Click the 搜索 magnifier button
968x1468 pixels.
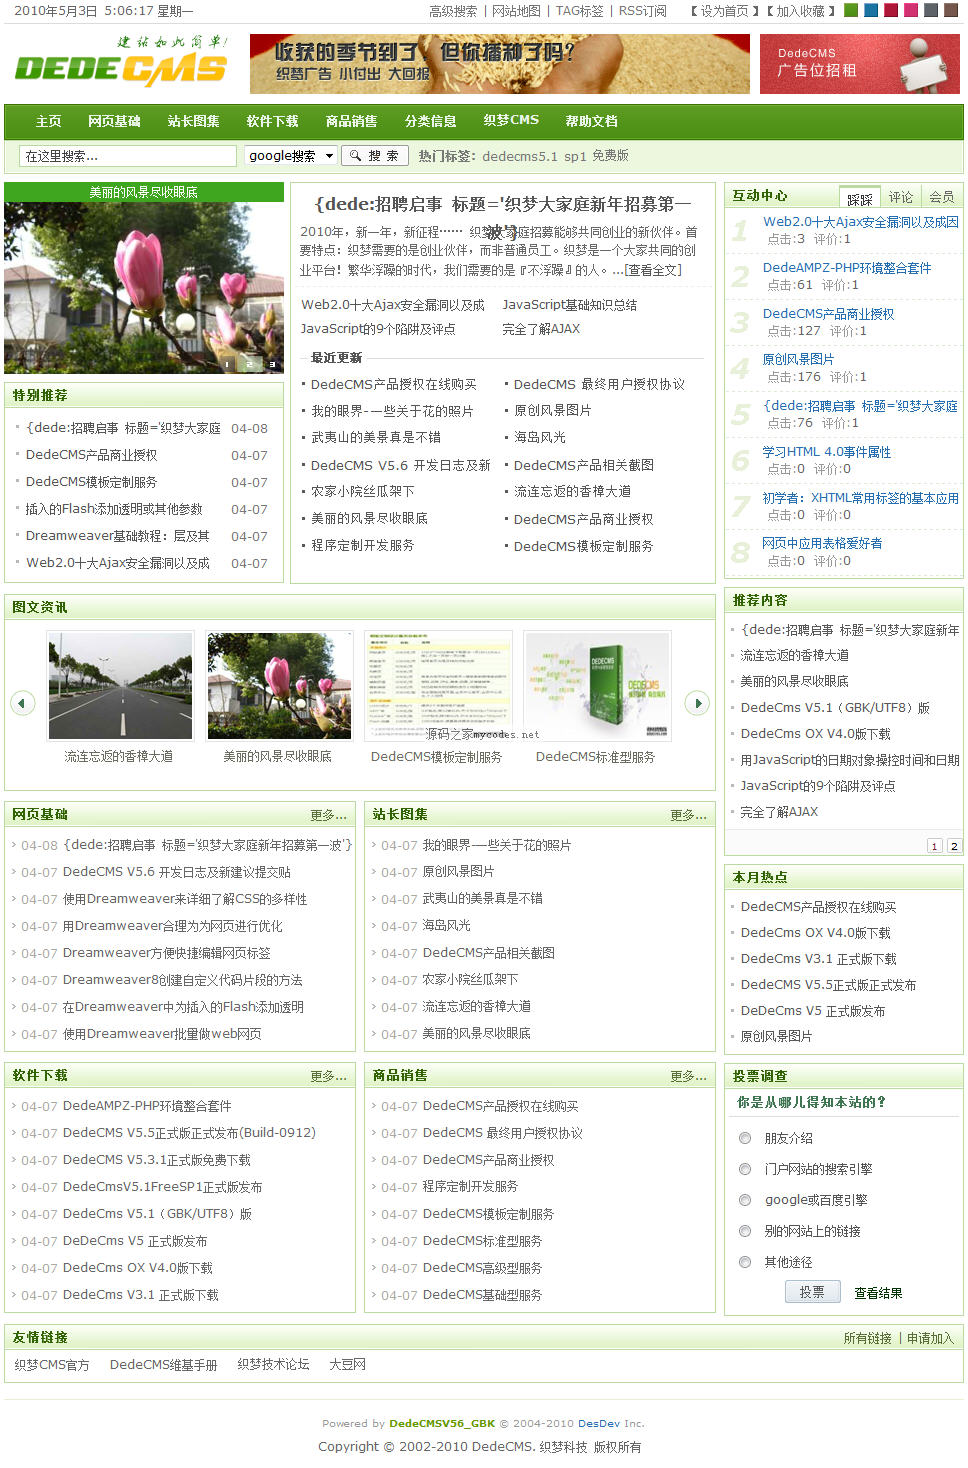[374, 156]
